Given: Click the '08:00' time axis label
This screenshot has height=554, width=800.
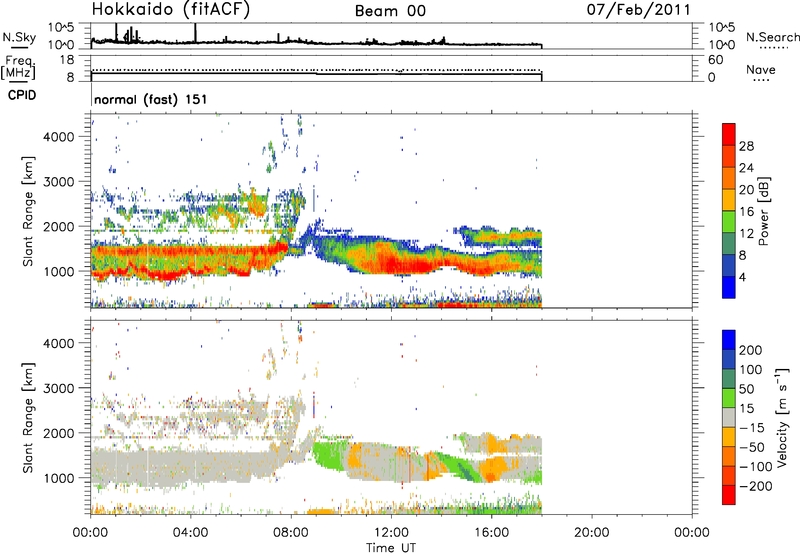Looking at the screenshot, I should [x=291, y=533].
